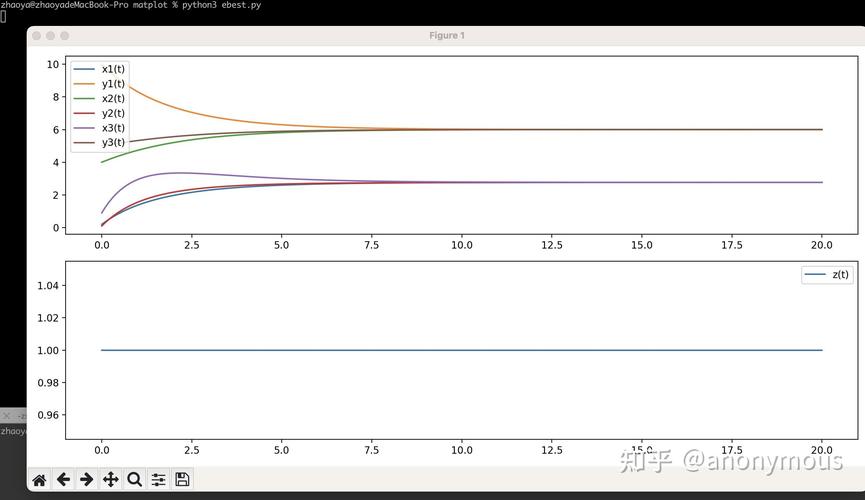Viewport: 865px width, 500px height.
Task: Close the Figure 1 window
Action: click(37, 36)
